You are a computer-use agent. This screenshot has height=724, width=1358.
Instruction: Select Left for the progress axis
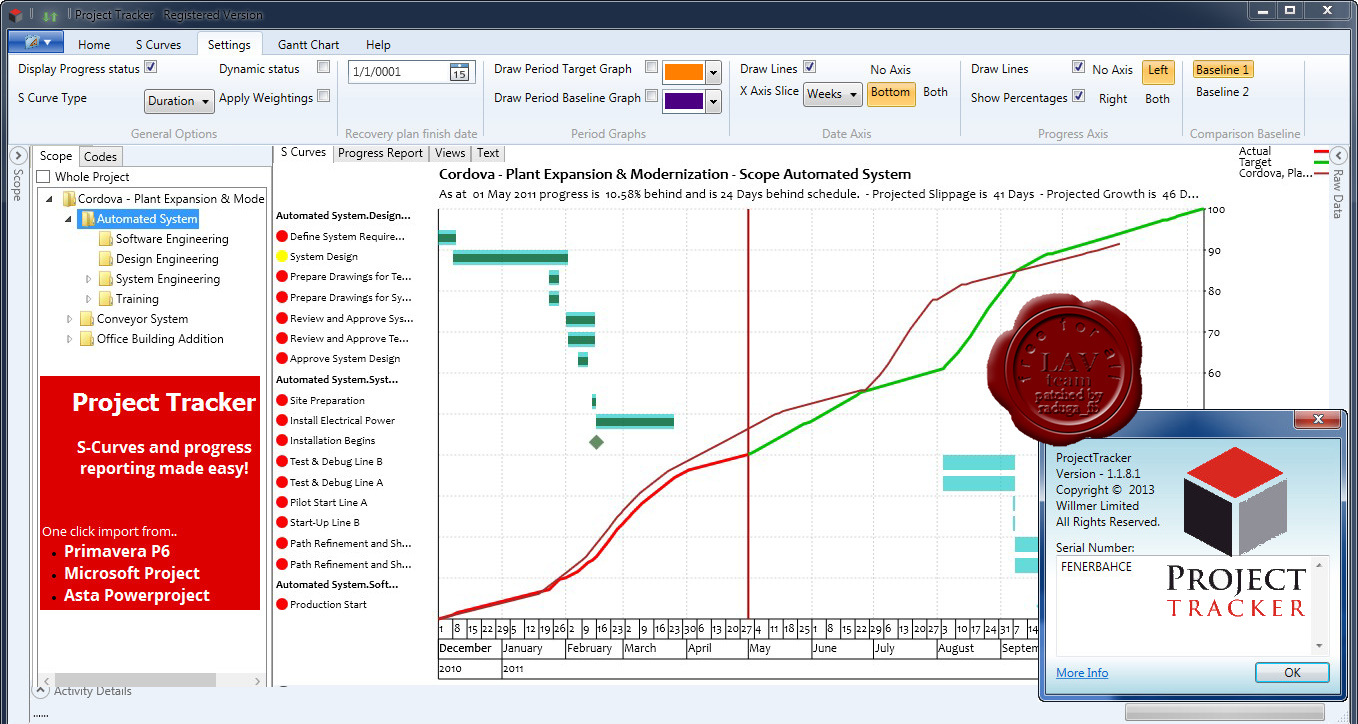pos(1158,70)
